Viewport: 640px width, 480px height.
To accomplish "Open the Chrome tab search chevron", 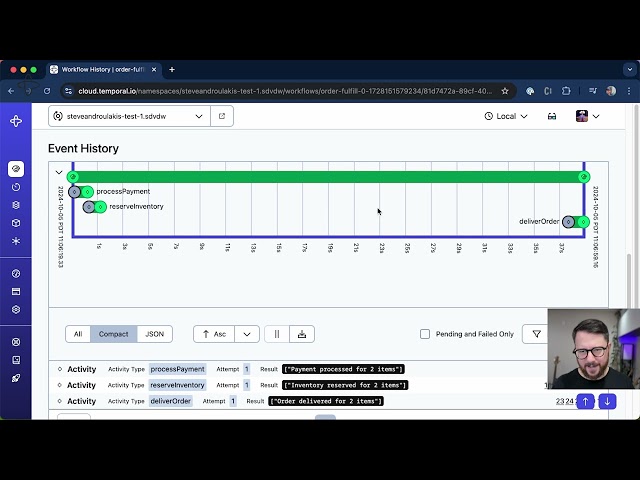I will [630, 69].
